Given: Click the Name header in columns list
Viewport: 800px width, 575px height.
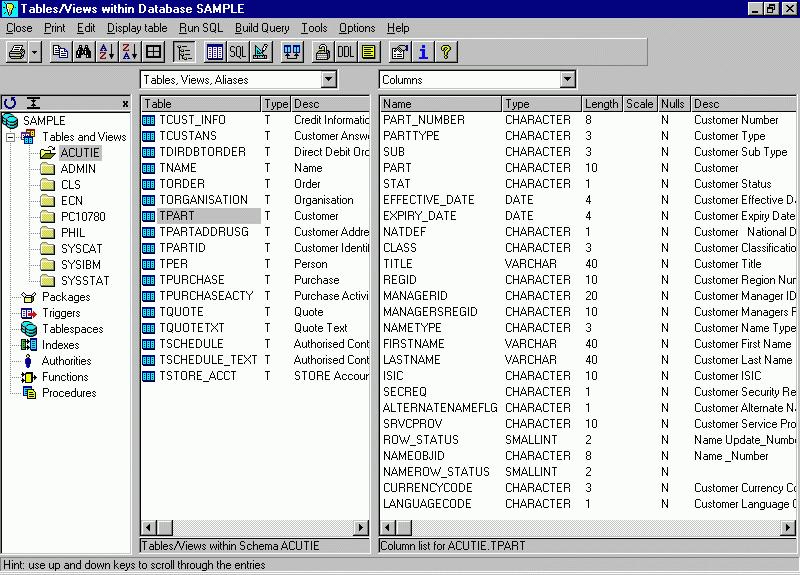Looking at the screenshot, I should coord(441,104).
